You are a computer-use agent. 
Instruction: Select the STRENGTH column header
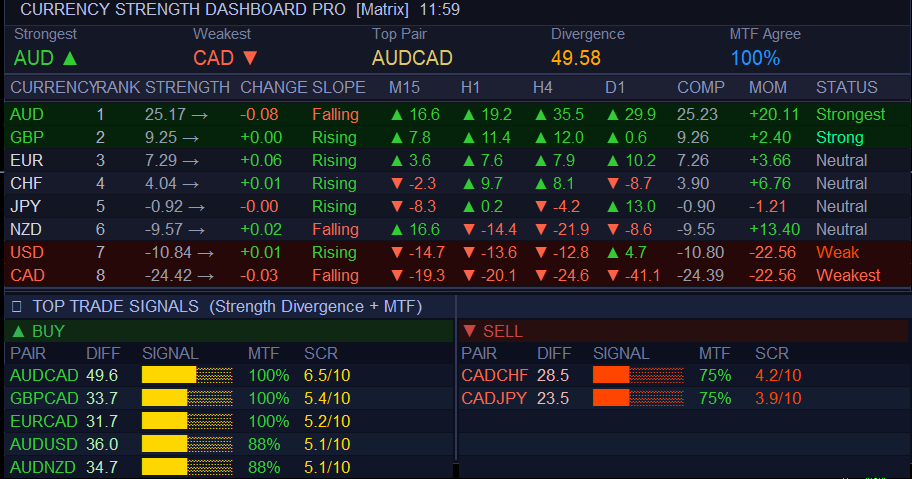tap(187, 87)
